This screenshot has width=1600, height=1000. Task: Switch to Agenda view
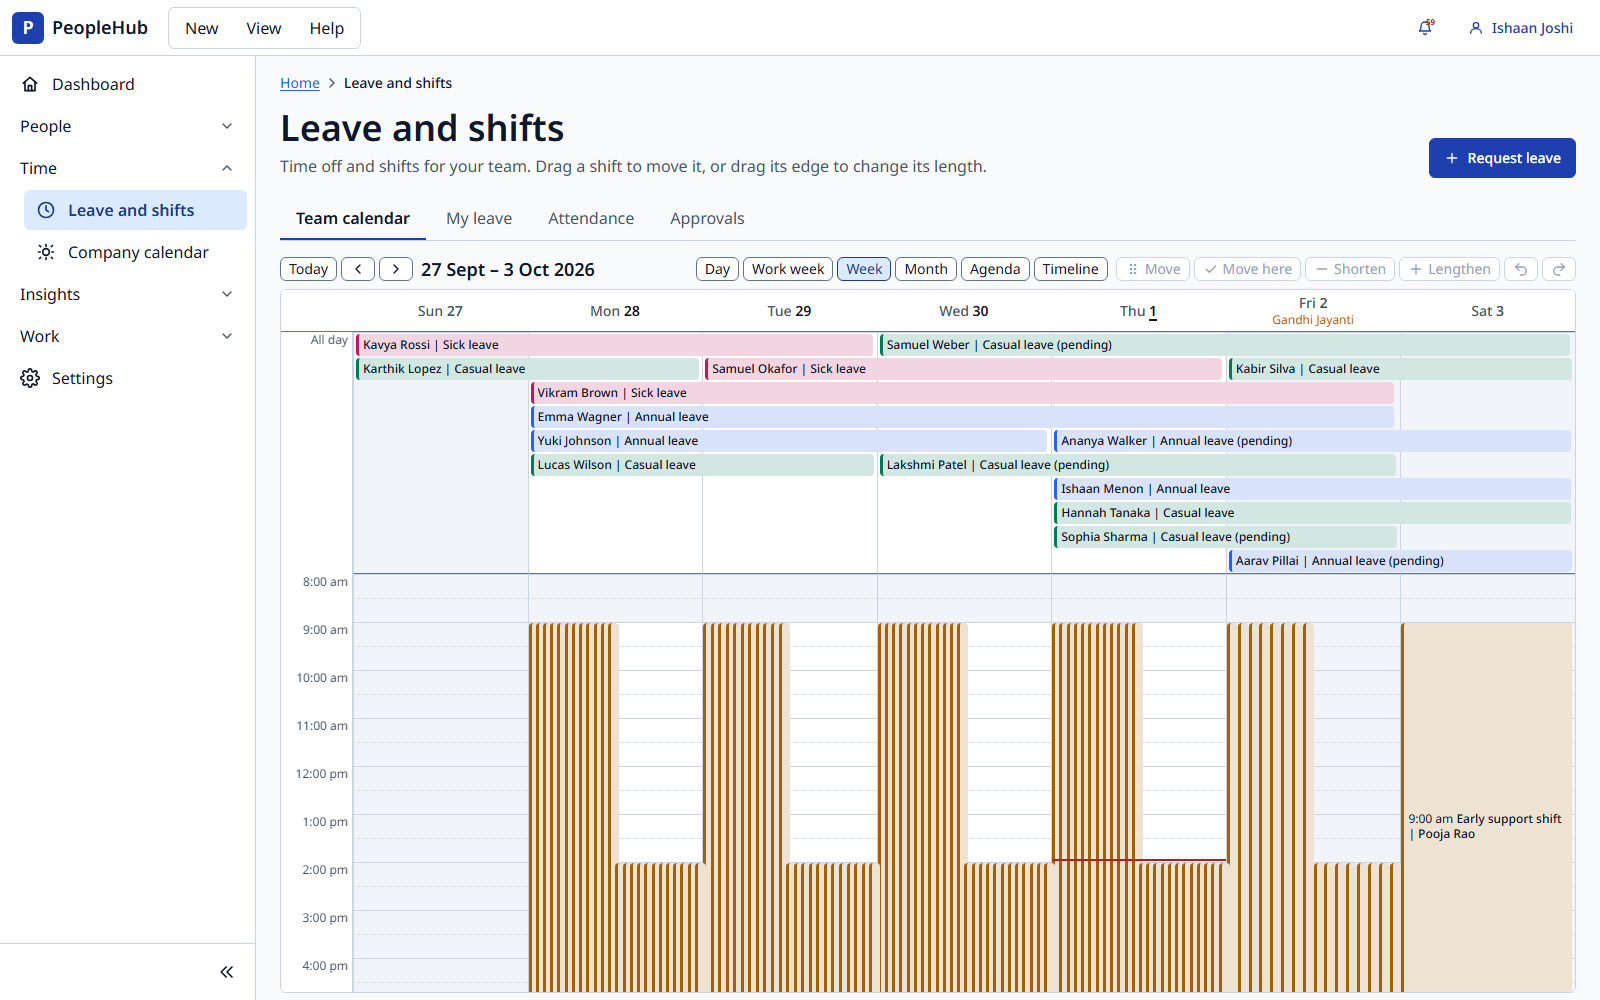[995, 269]
